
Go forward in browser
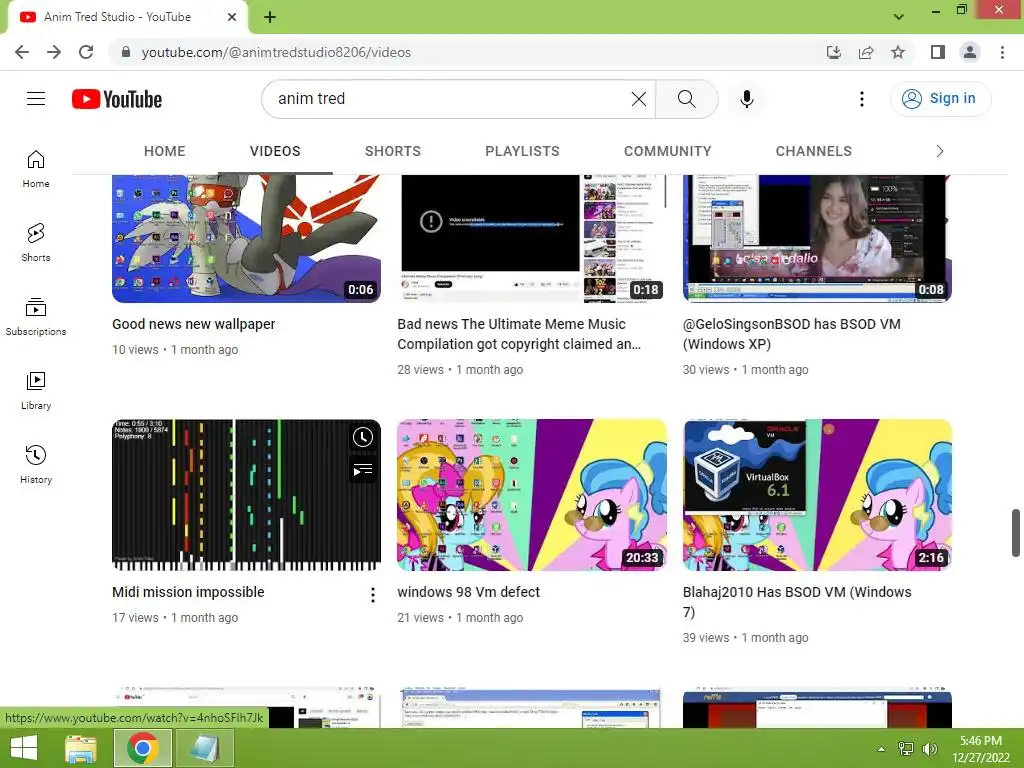[x=54, y=52]
